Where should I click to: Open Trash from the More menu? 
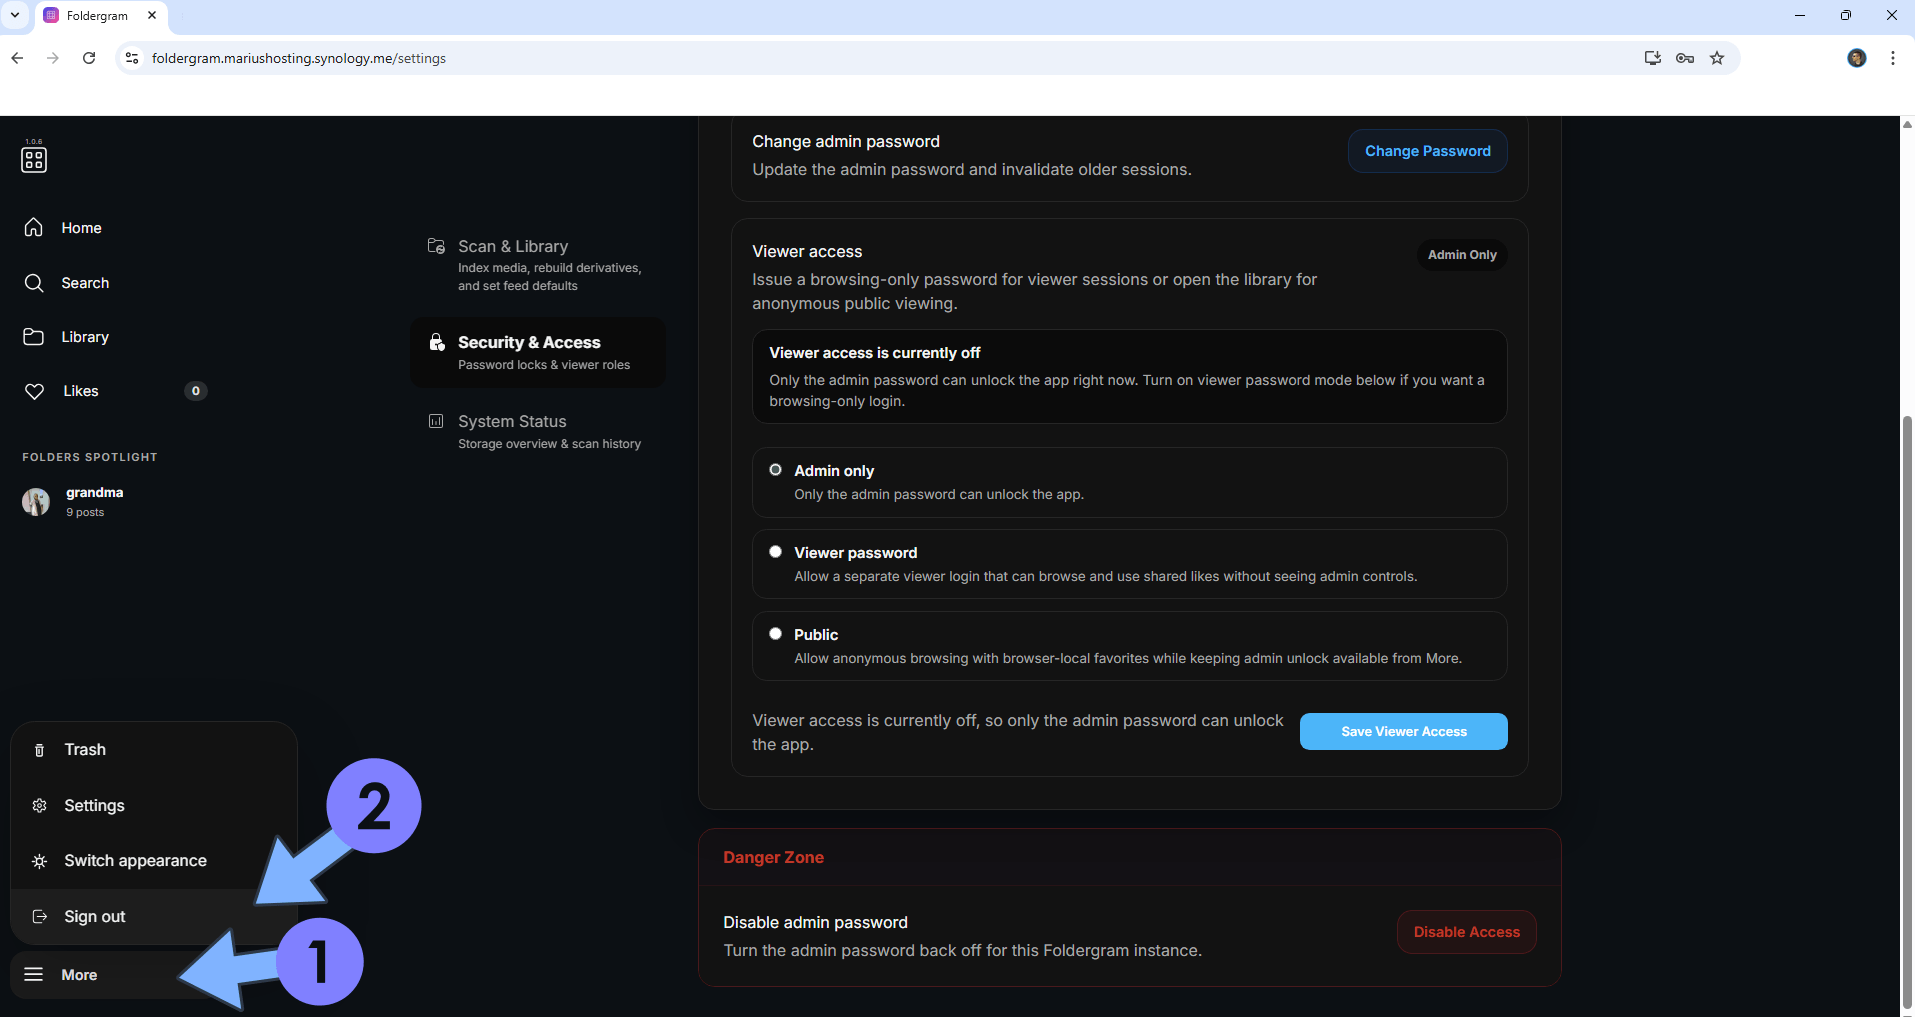tap(84, 750)
